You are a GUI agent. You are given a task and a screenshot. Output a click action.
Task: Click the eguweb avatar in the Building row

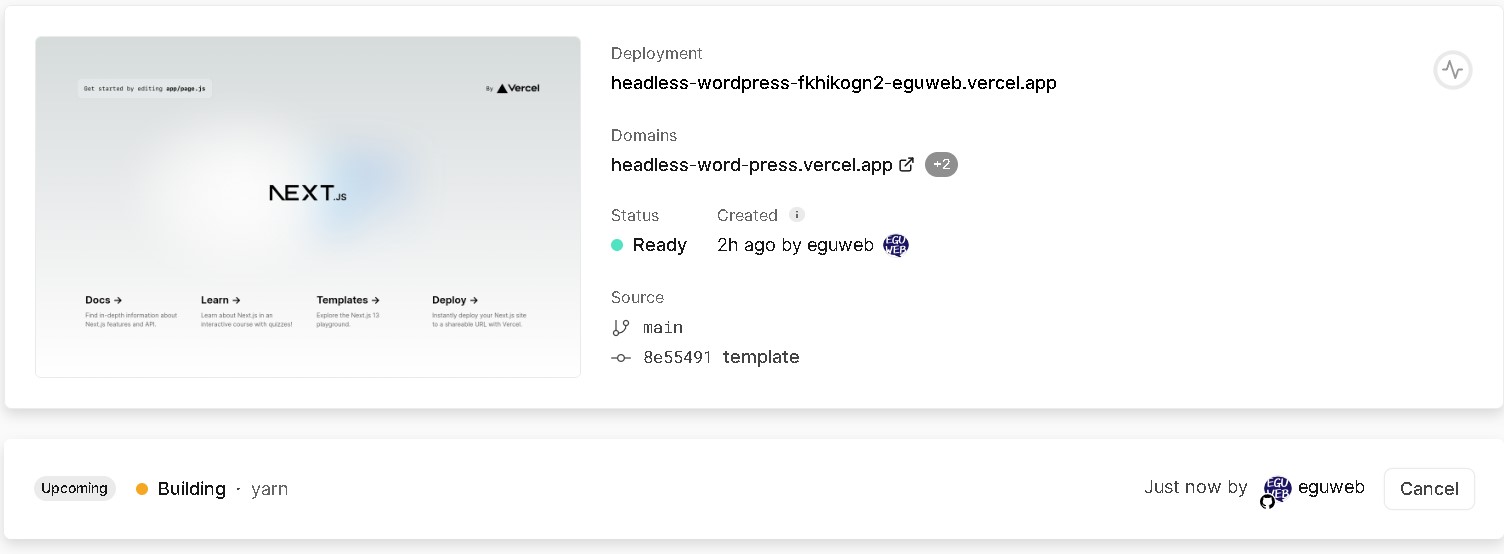pyautogui.click(x=1277, y=489)
